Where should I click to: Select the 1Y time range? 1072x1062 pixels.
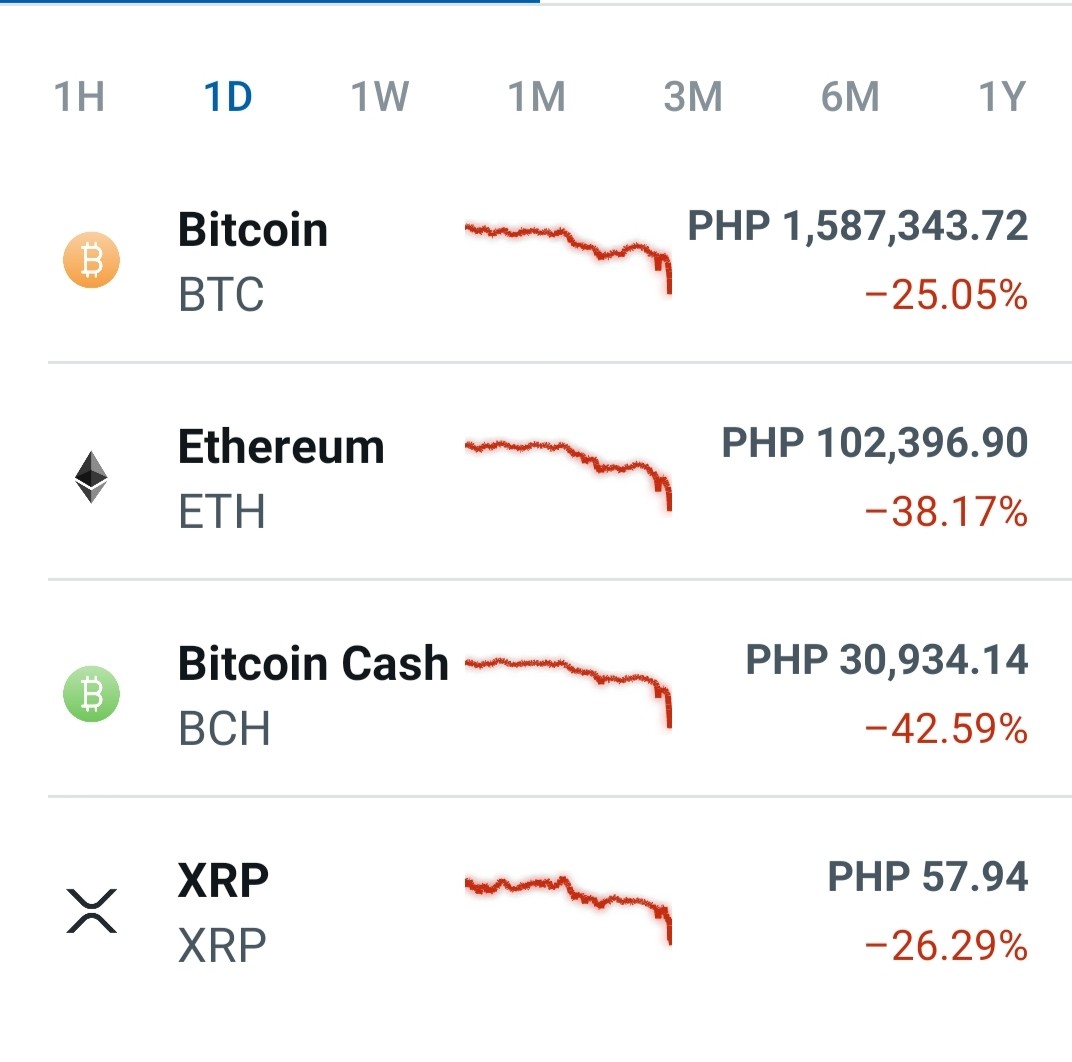(x=1002, y=96)
